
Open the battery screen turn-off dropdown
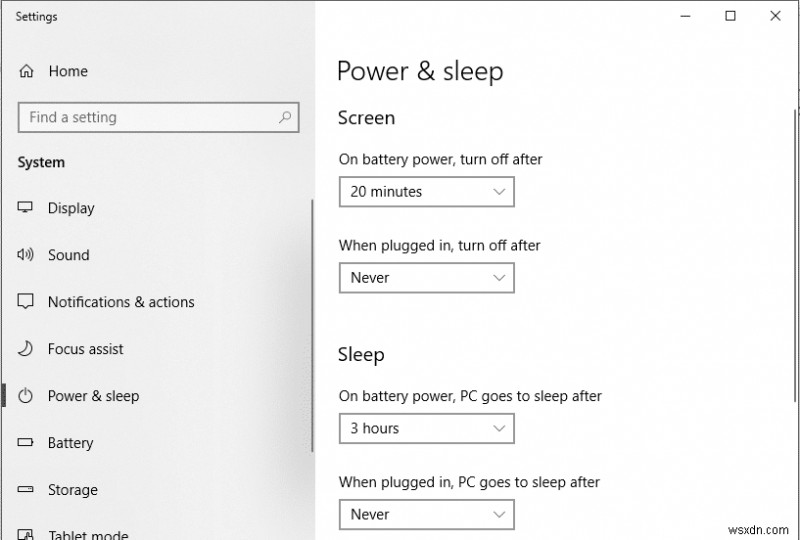pos(426,192)
